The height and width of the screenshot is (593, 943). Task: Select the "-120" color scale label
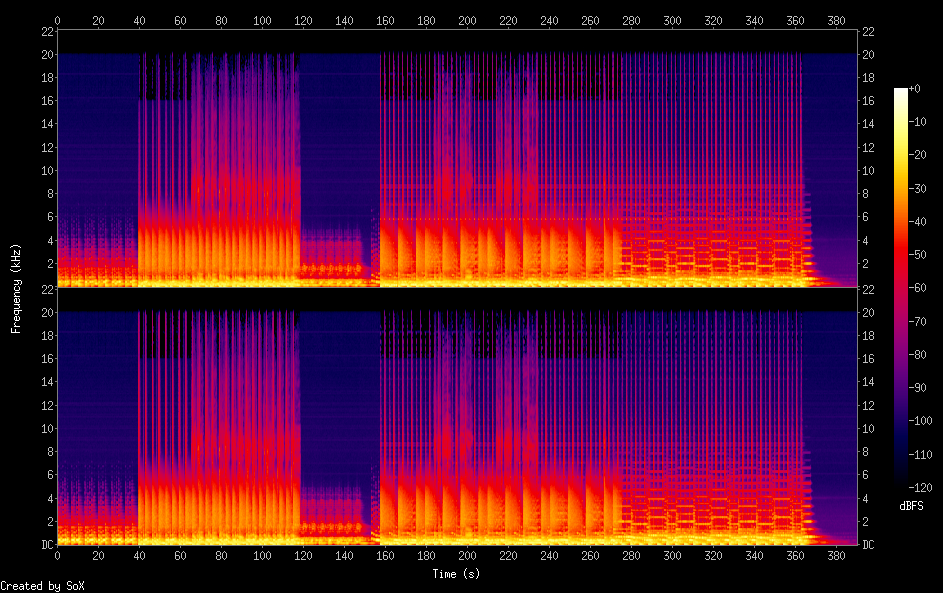coord(921,488)
